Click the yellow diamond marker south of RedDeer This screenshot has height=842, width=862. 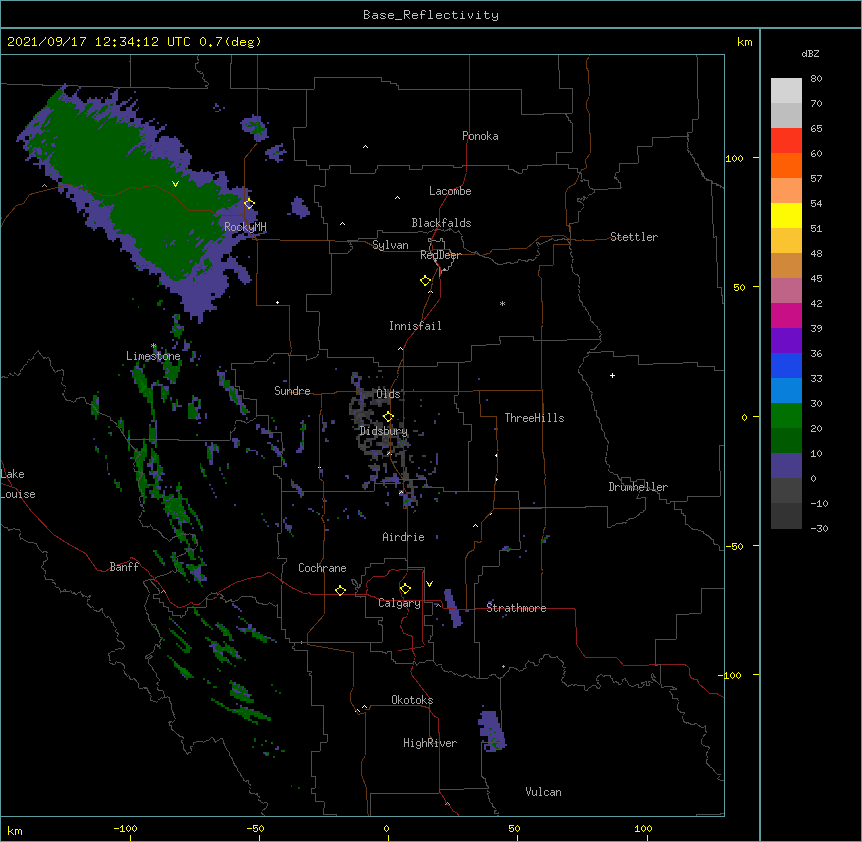pos(426,281)
